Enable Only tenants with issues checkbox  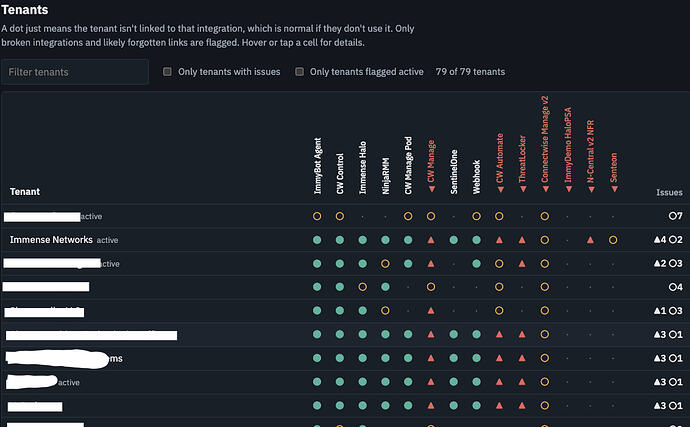tap(167, 71)
